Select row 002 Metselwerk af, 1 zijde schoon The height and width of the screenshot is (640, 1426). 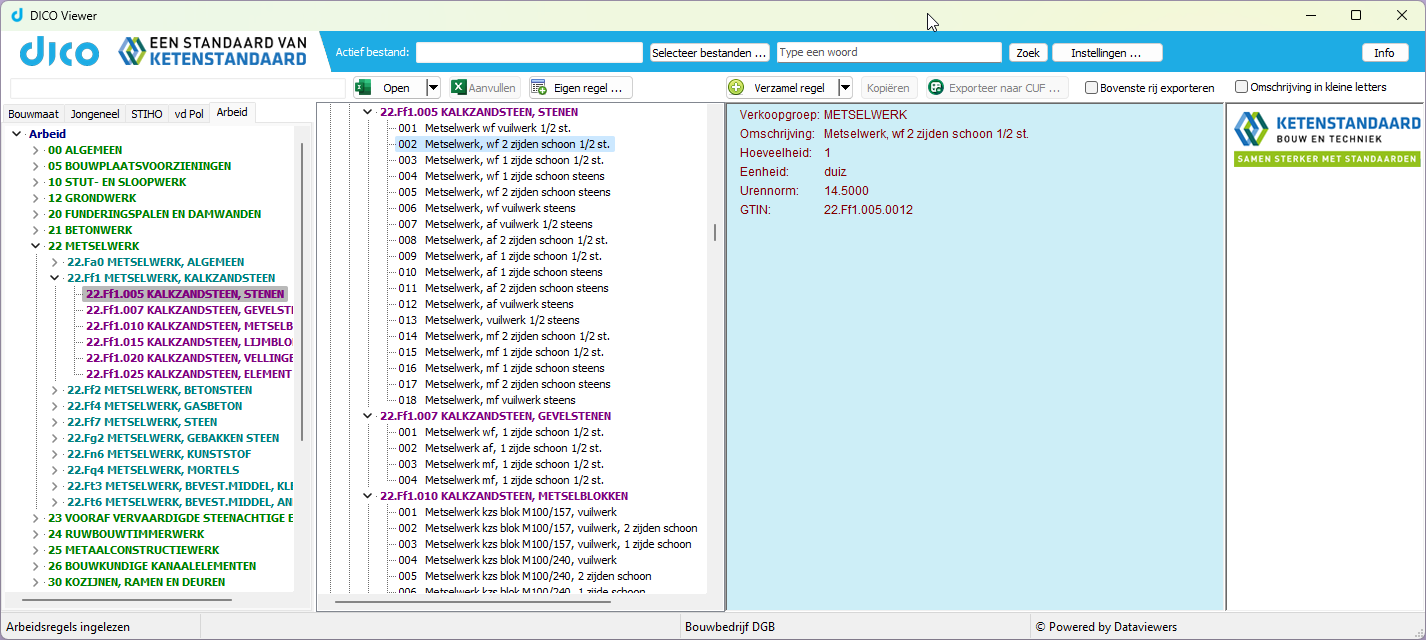tap(500, 448)
